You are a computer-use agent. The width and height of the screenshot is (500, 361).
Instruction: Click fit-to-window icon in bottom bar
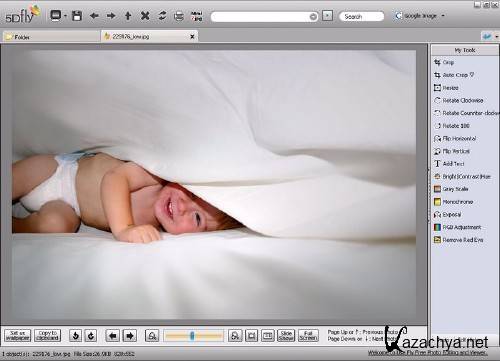[251, 335]
